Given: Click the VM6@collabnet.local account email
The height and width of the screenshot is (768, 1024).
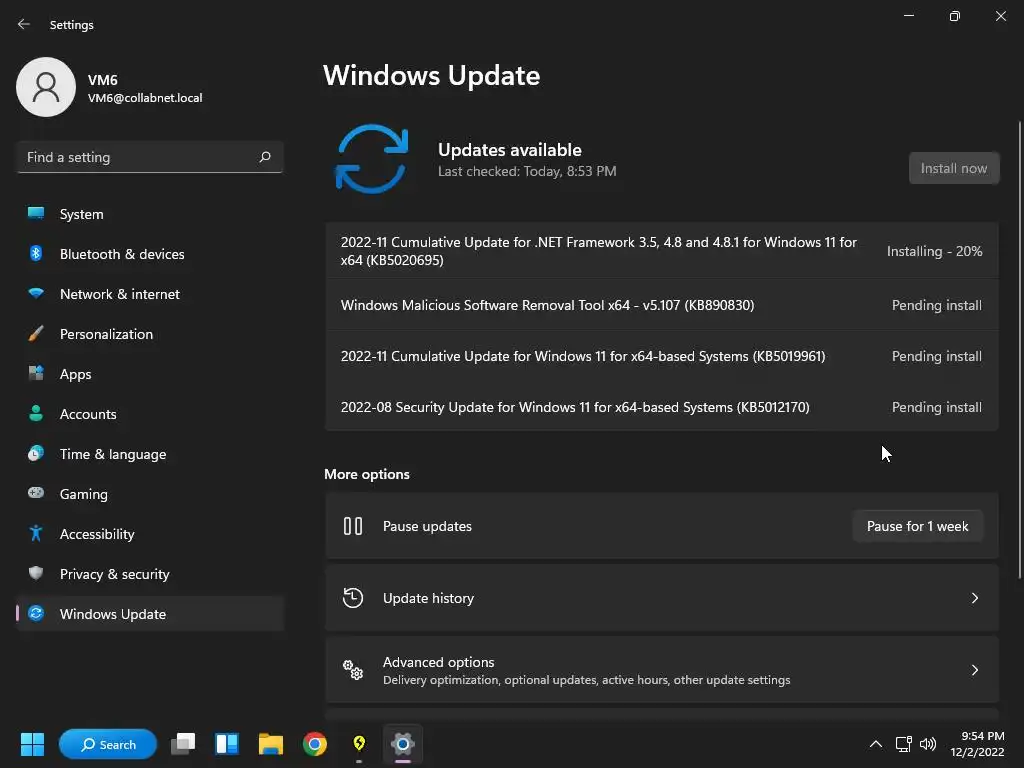Looking at the screenshot, I should 145,98.
